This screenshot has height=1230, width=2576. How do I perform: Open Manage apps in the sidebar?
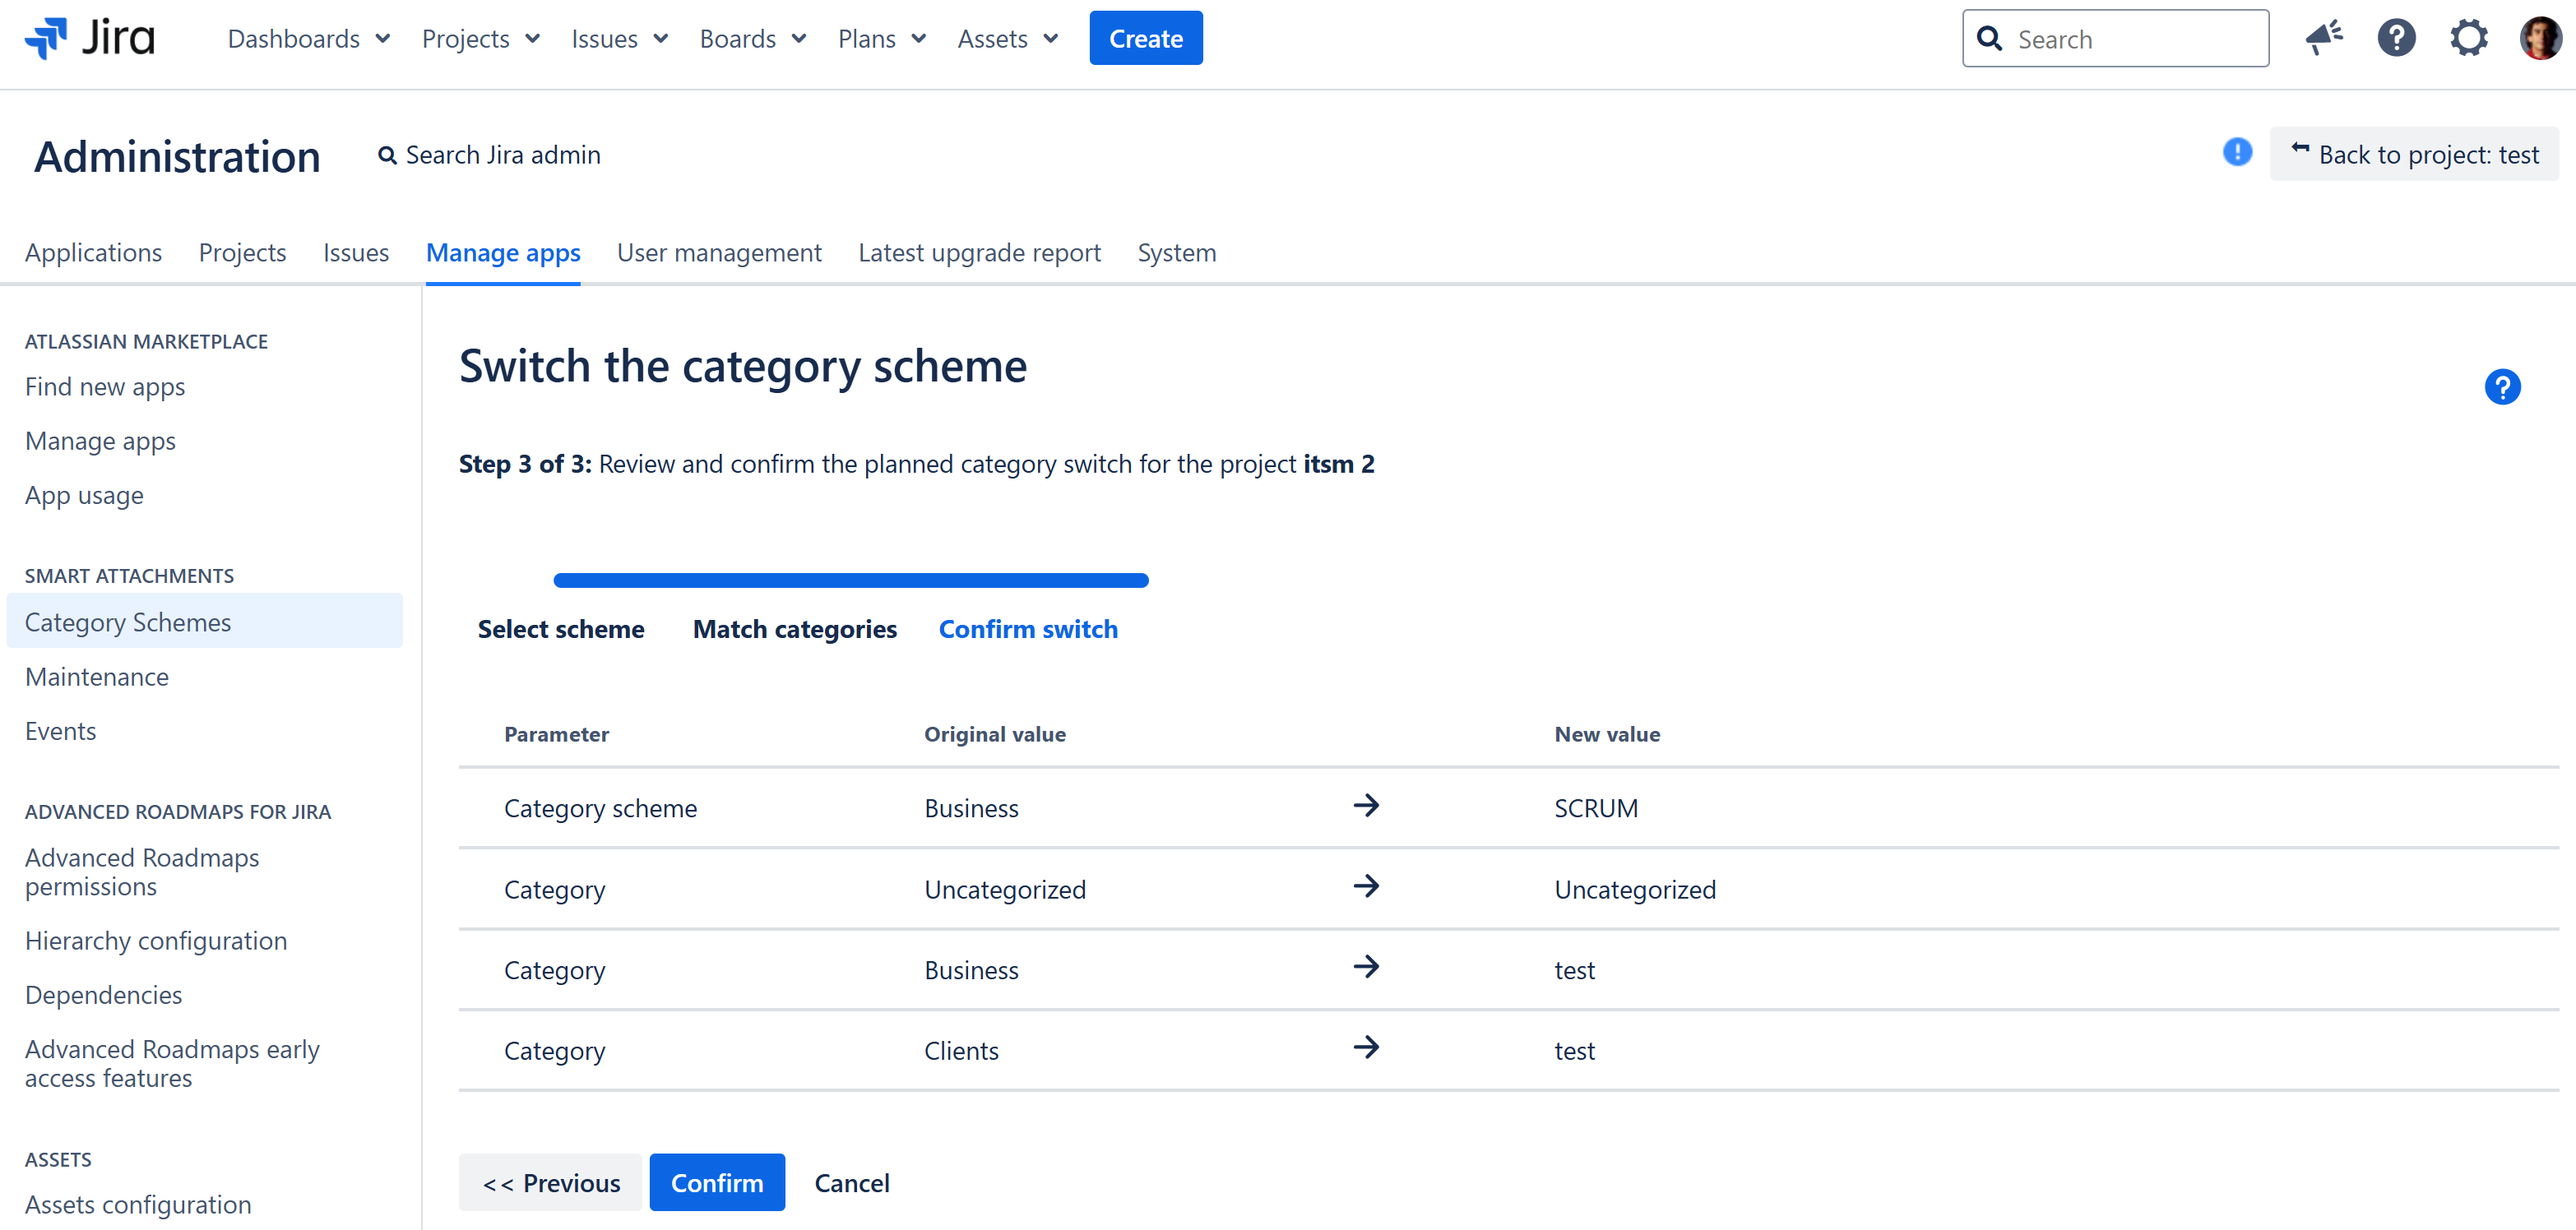pyautogui.click(x=100, y=441)
